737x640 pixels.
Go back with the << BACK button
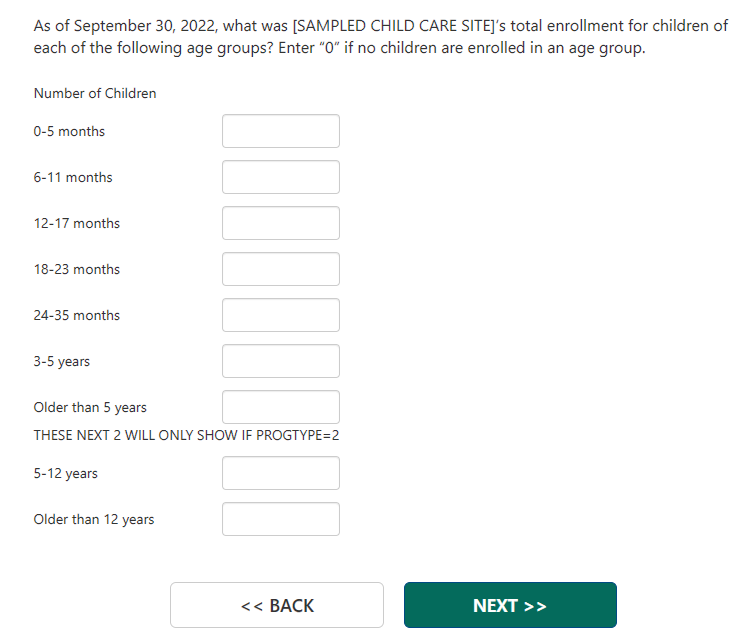277,605
